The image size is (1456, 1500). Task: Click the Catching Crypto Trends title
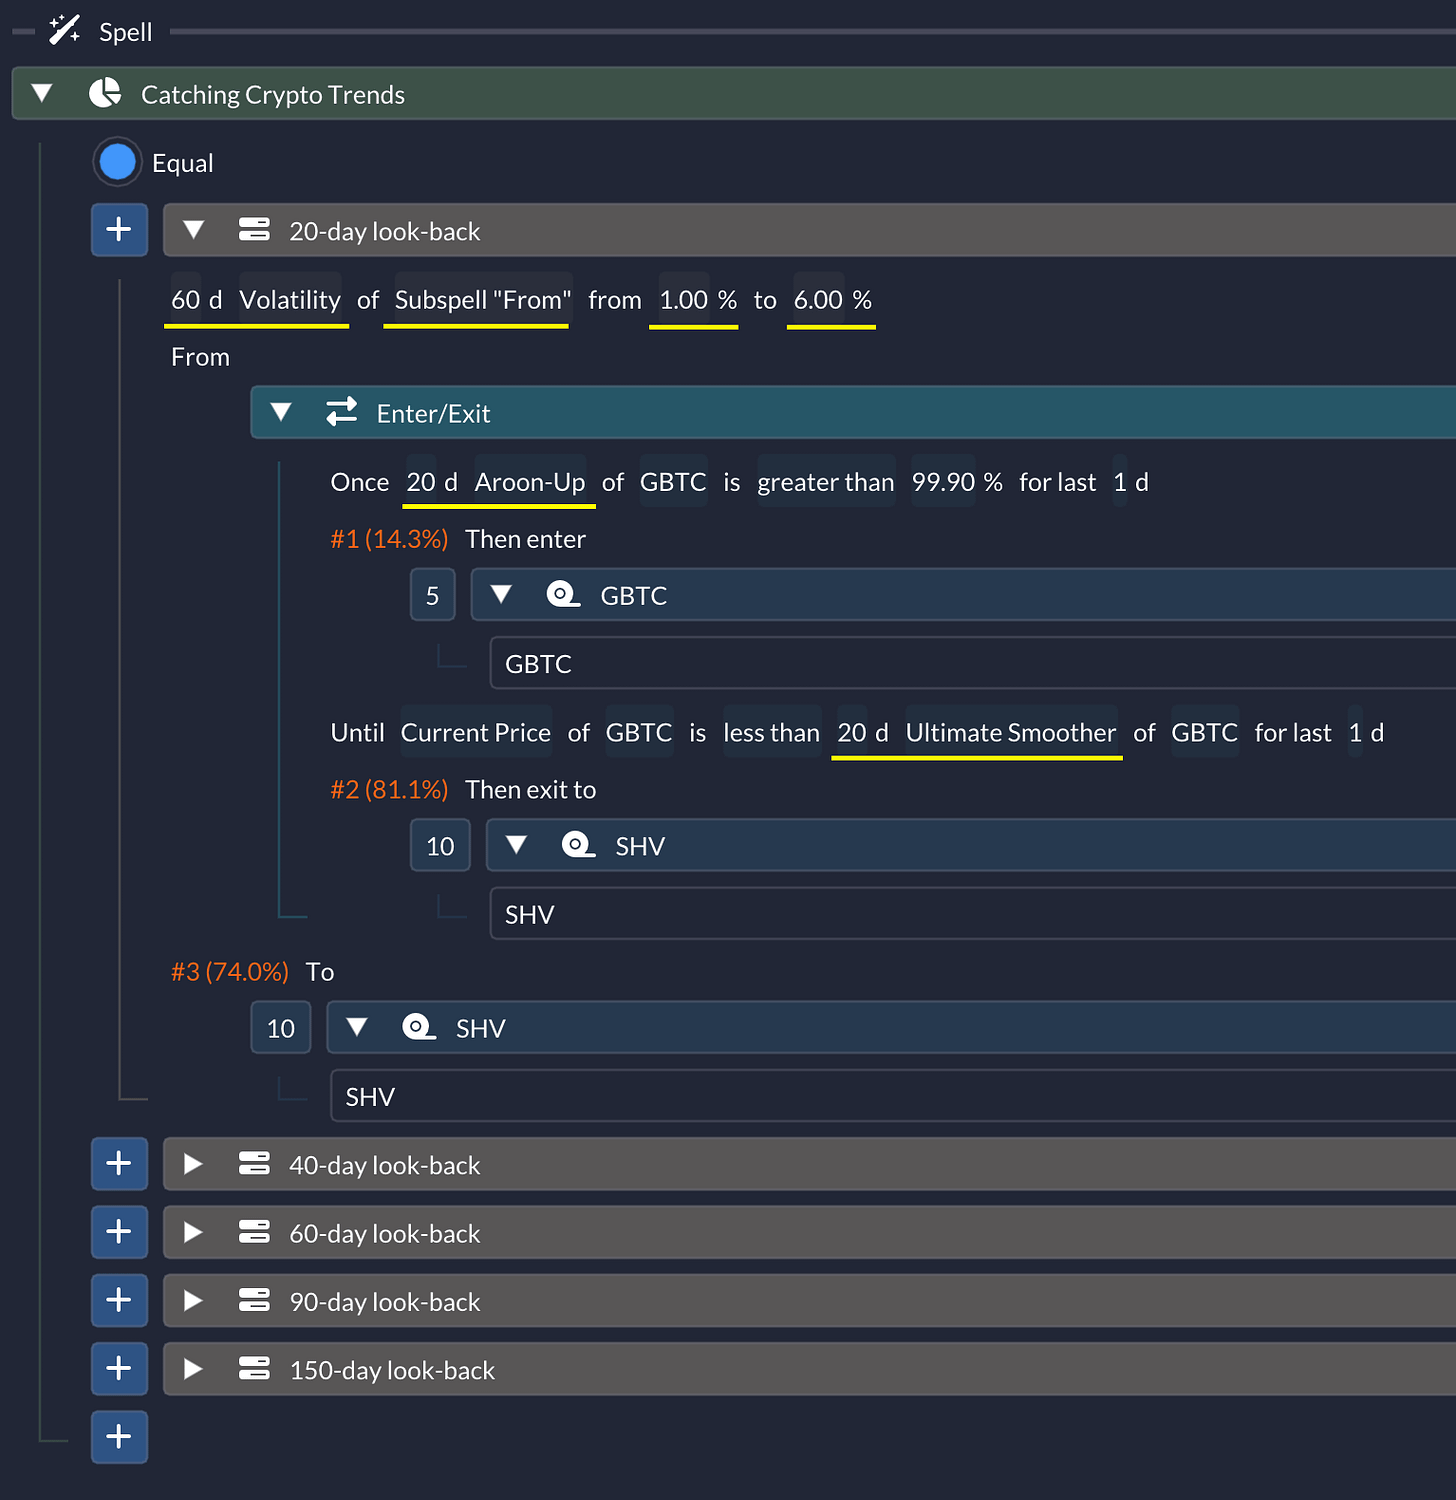click(x=273, y=95)
